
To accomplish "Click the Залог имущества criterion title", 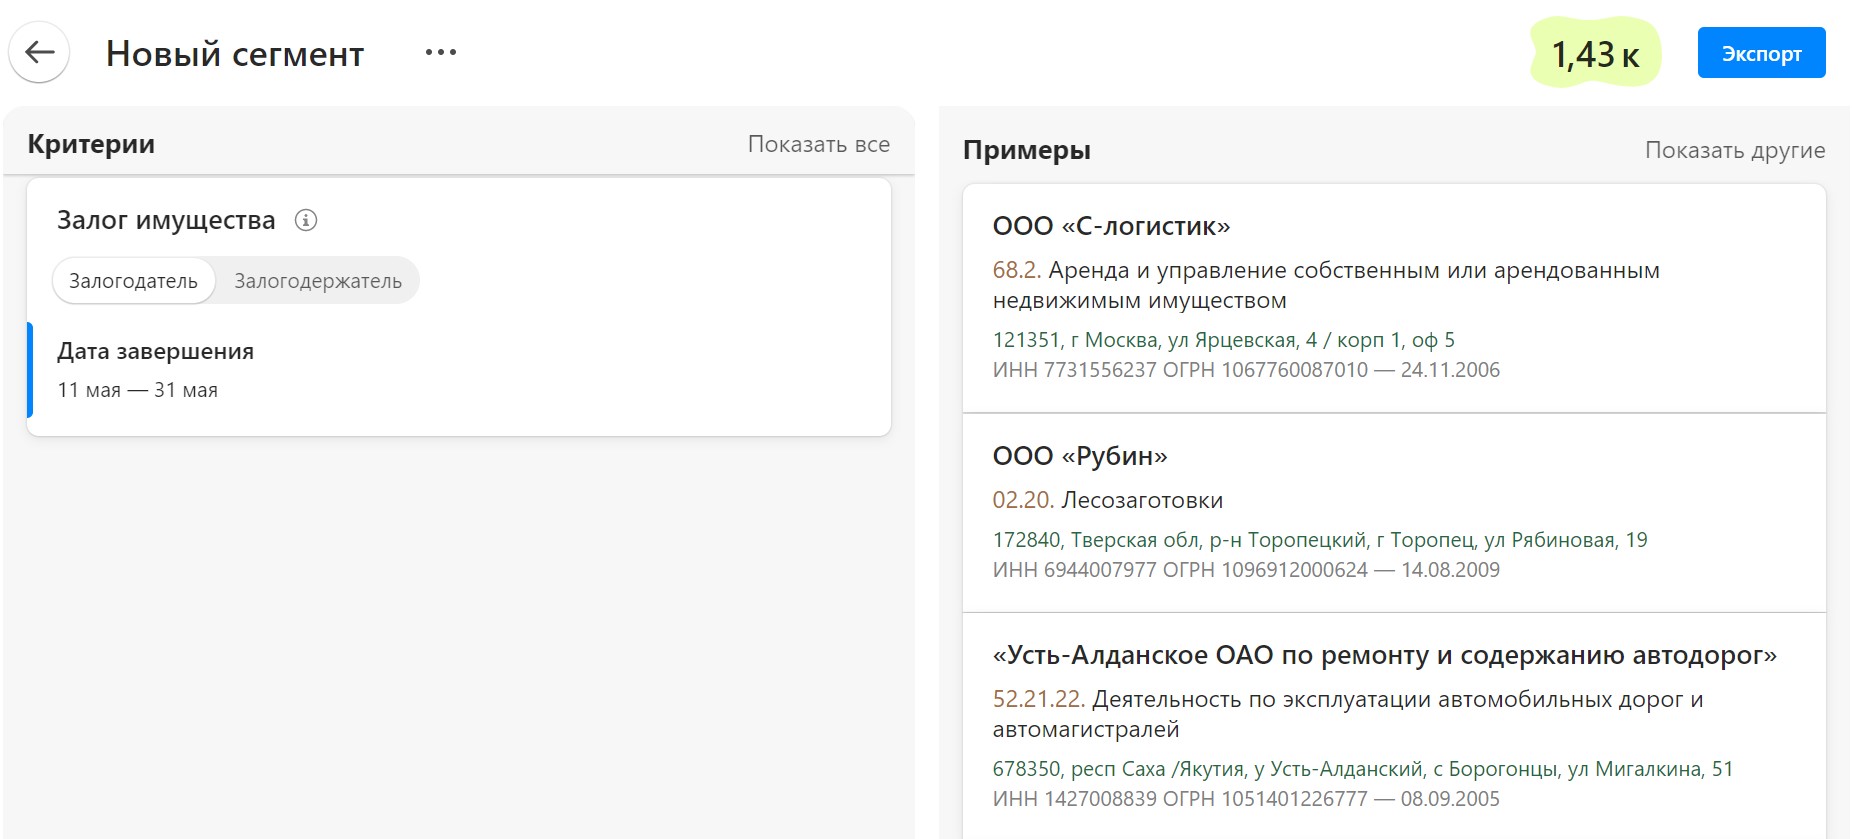I will (x=166, y=220).
